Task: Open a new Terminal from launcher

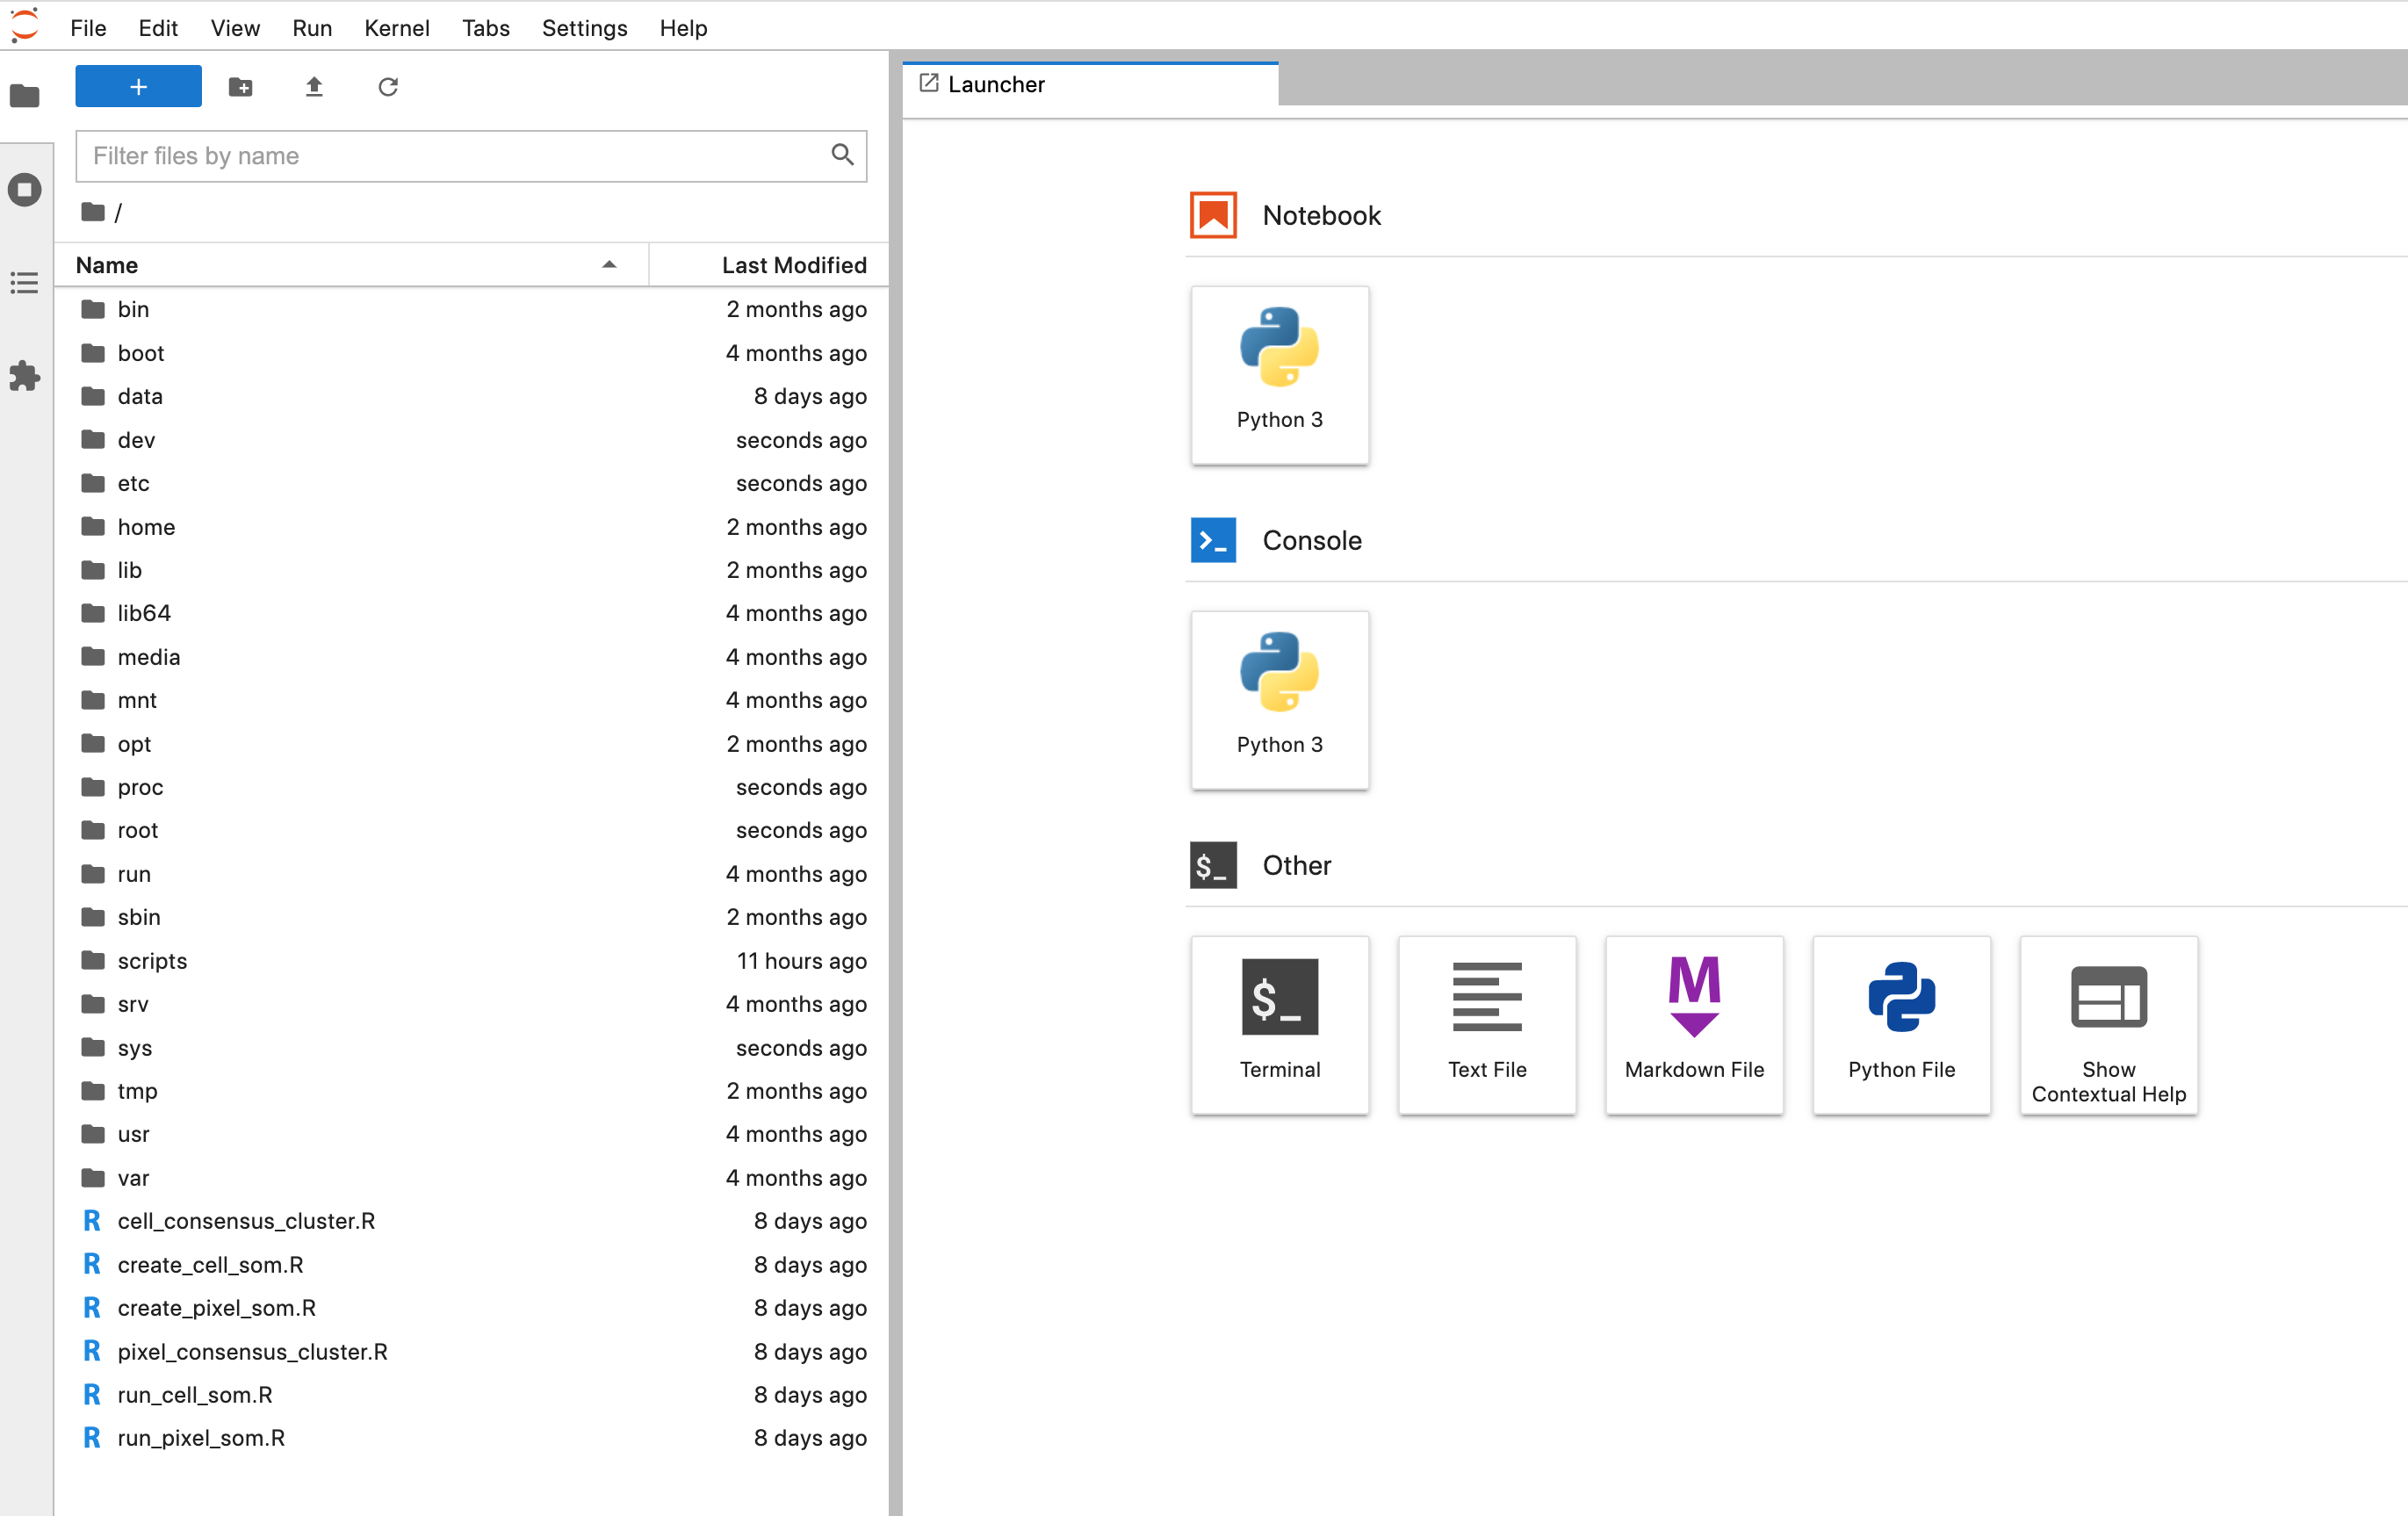Action: point(1279,1024)
